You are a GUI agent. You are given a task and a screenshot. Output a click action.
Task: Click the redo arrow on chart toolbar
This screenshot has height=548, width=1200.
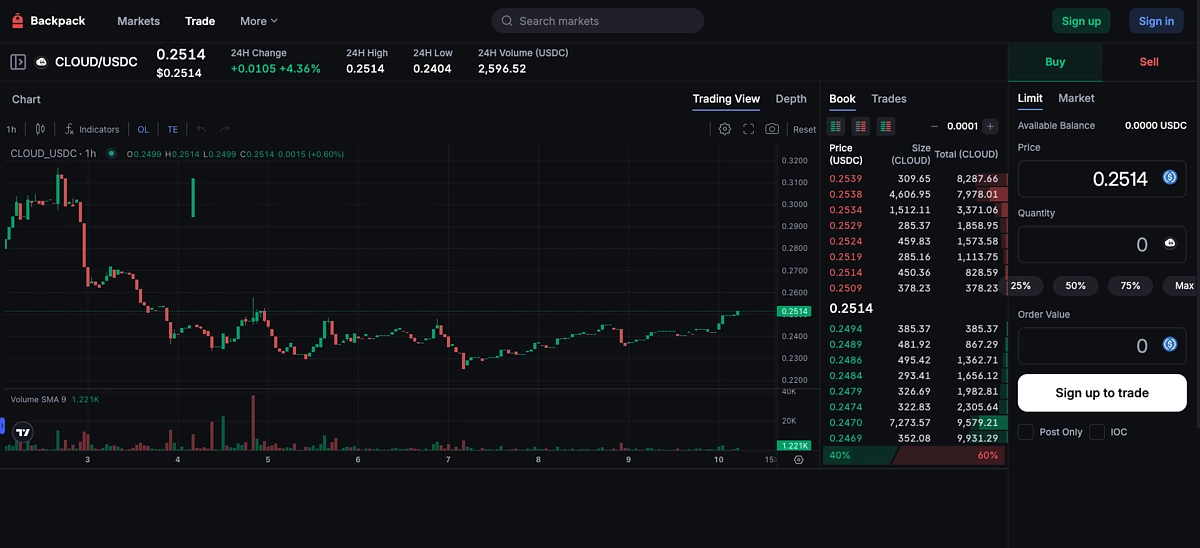click(225, 129)
